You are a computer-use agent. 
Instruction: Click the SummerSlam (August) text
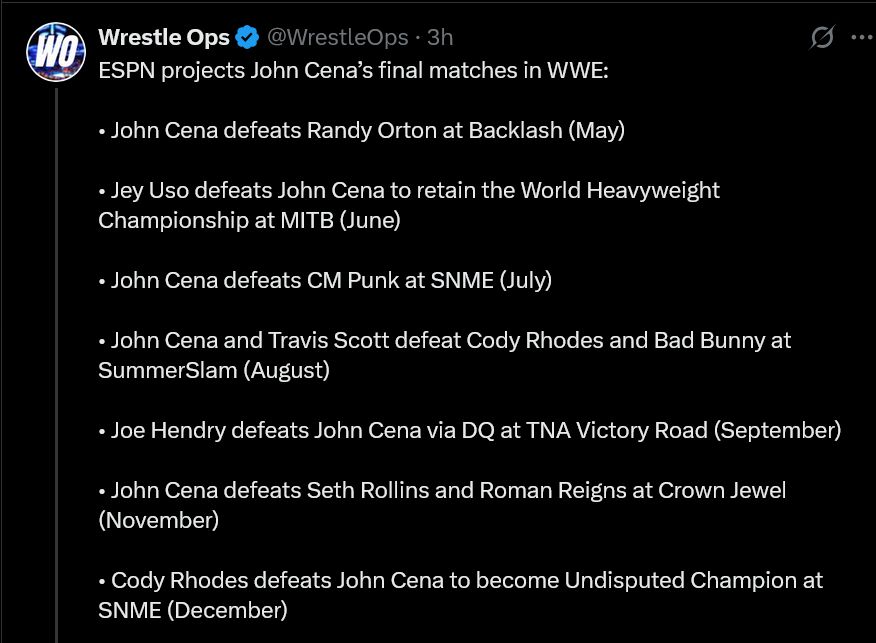[x=213, y=370]
